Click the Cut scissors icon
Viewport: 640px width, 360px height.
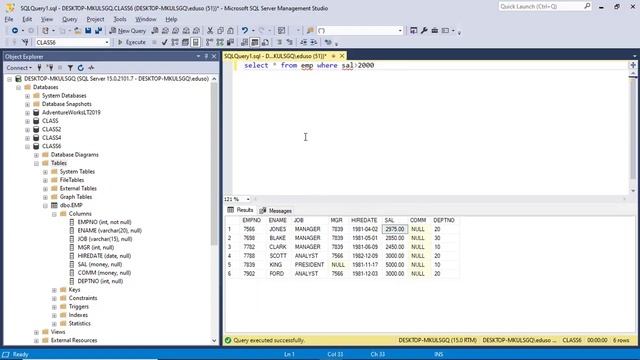click(x=210, y=31)
